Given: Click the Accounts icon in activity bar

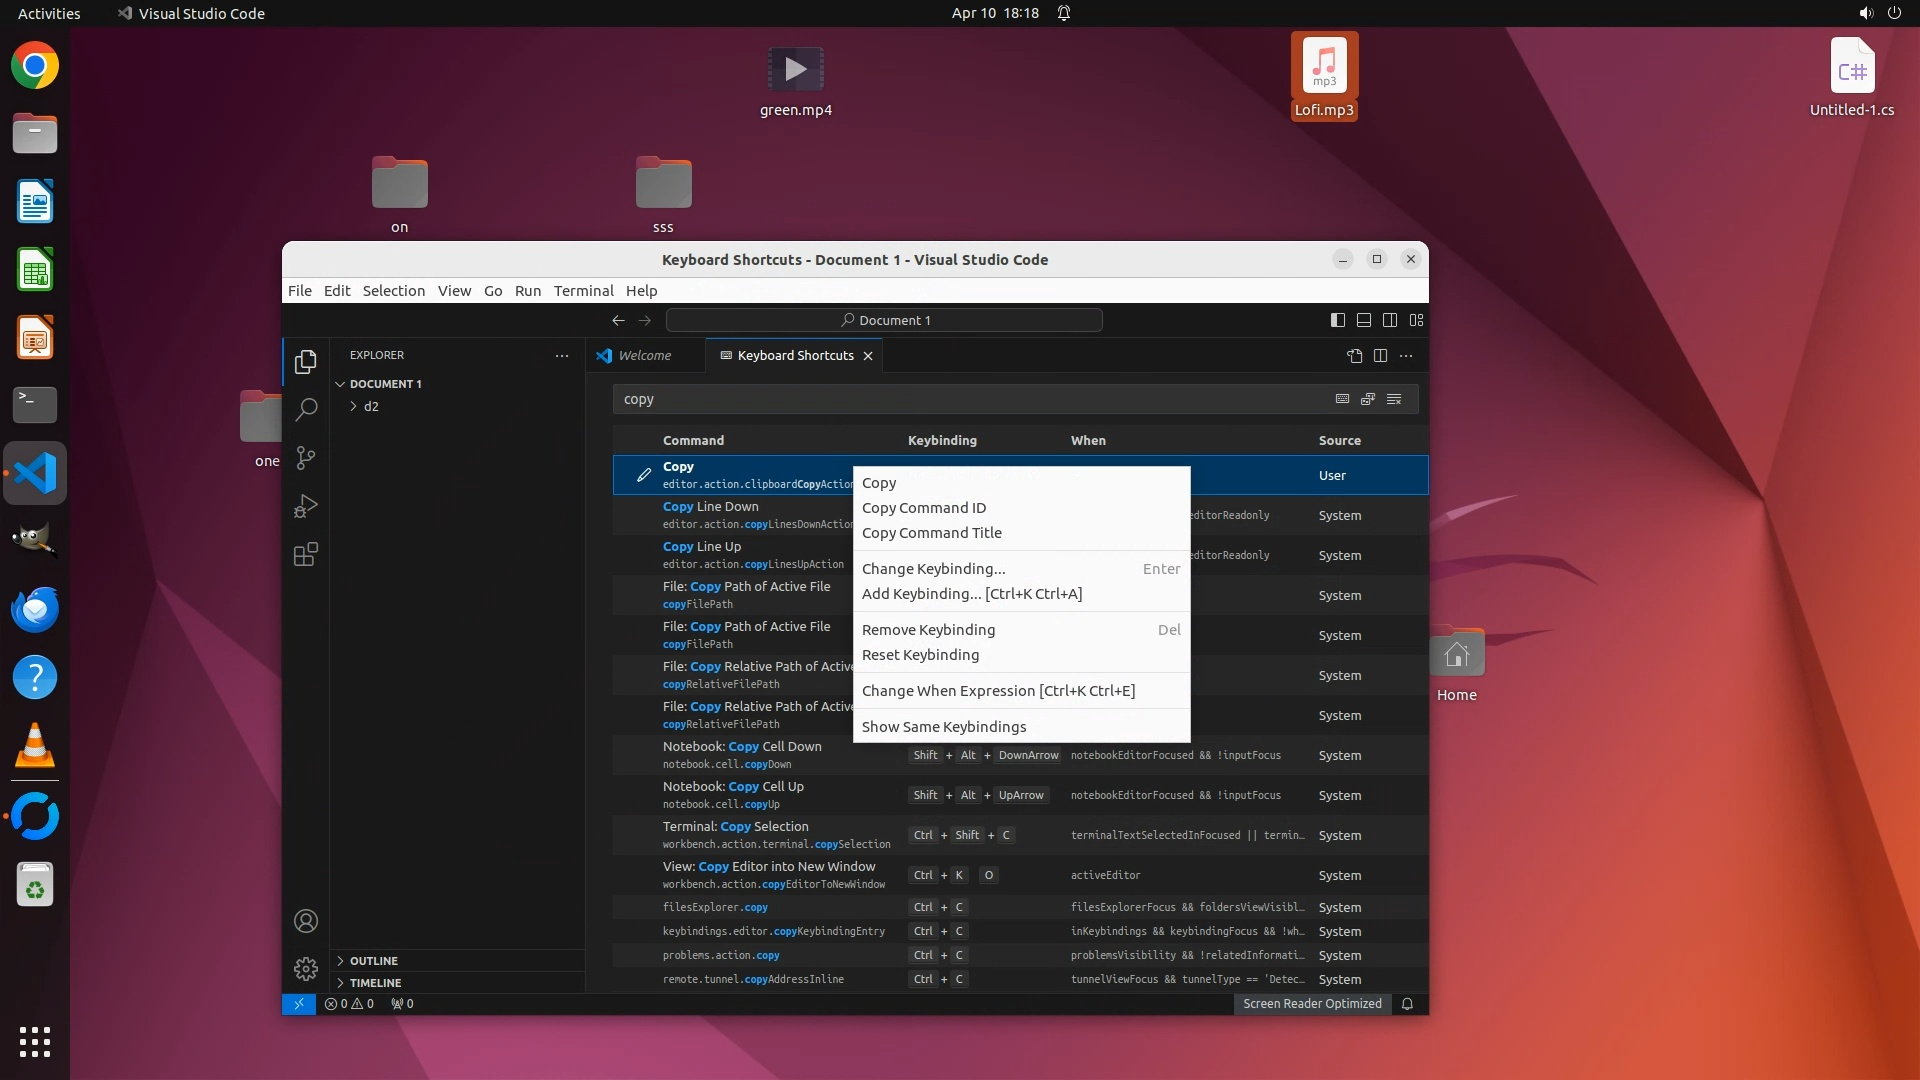Looking at the screenshot, I should point(306,921).
